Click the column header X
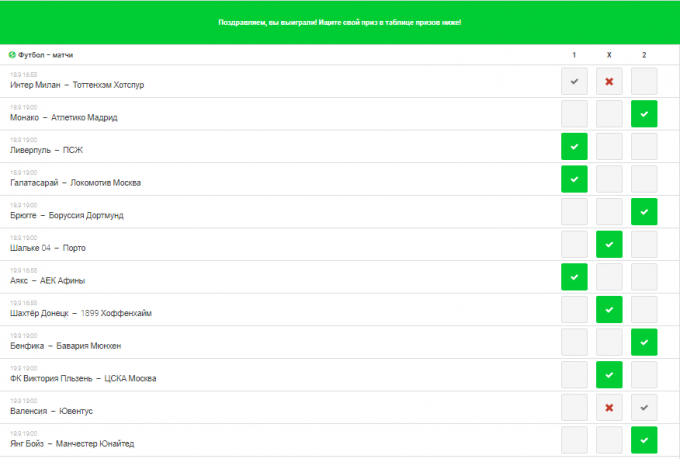The width and height of the screenshot is (680, 459). point(609,55)
